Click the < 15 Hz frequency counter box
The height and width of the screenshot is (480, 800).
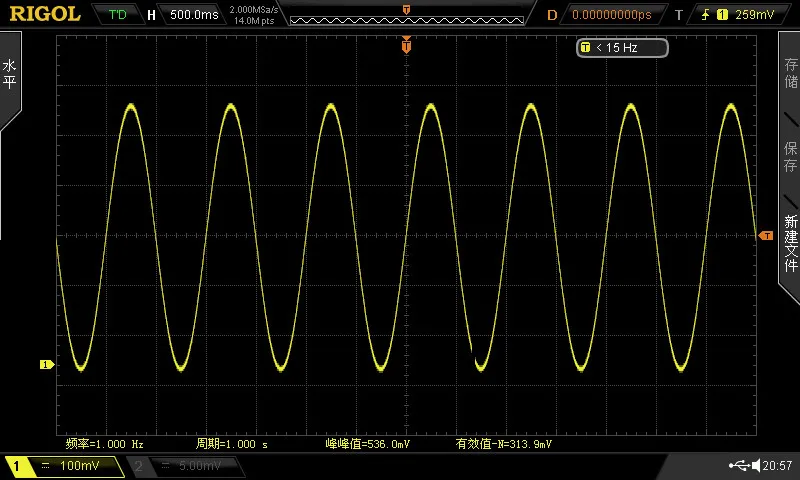coord(622,48)
